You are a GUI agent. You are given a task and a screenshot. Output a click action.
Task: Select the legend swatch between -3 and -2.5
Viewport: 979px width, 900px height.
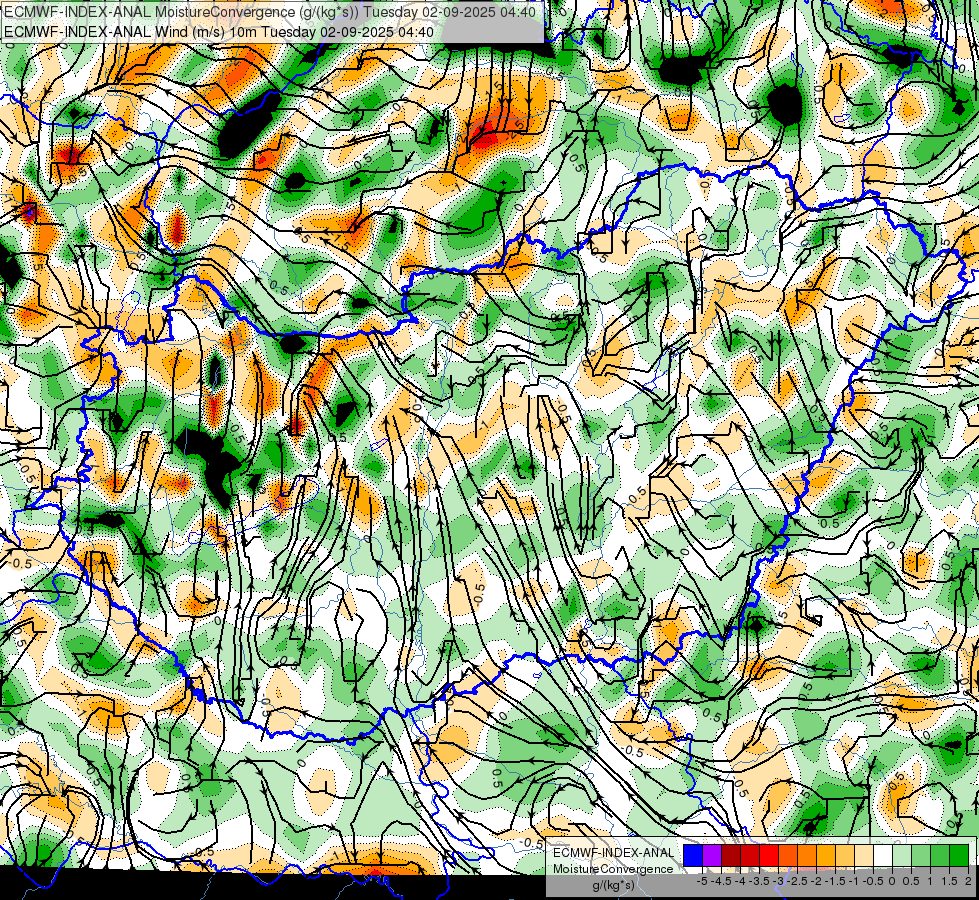(788, 855)
